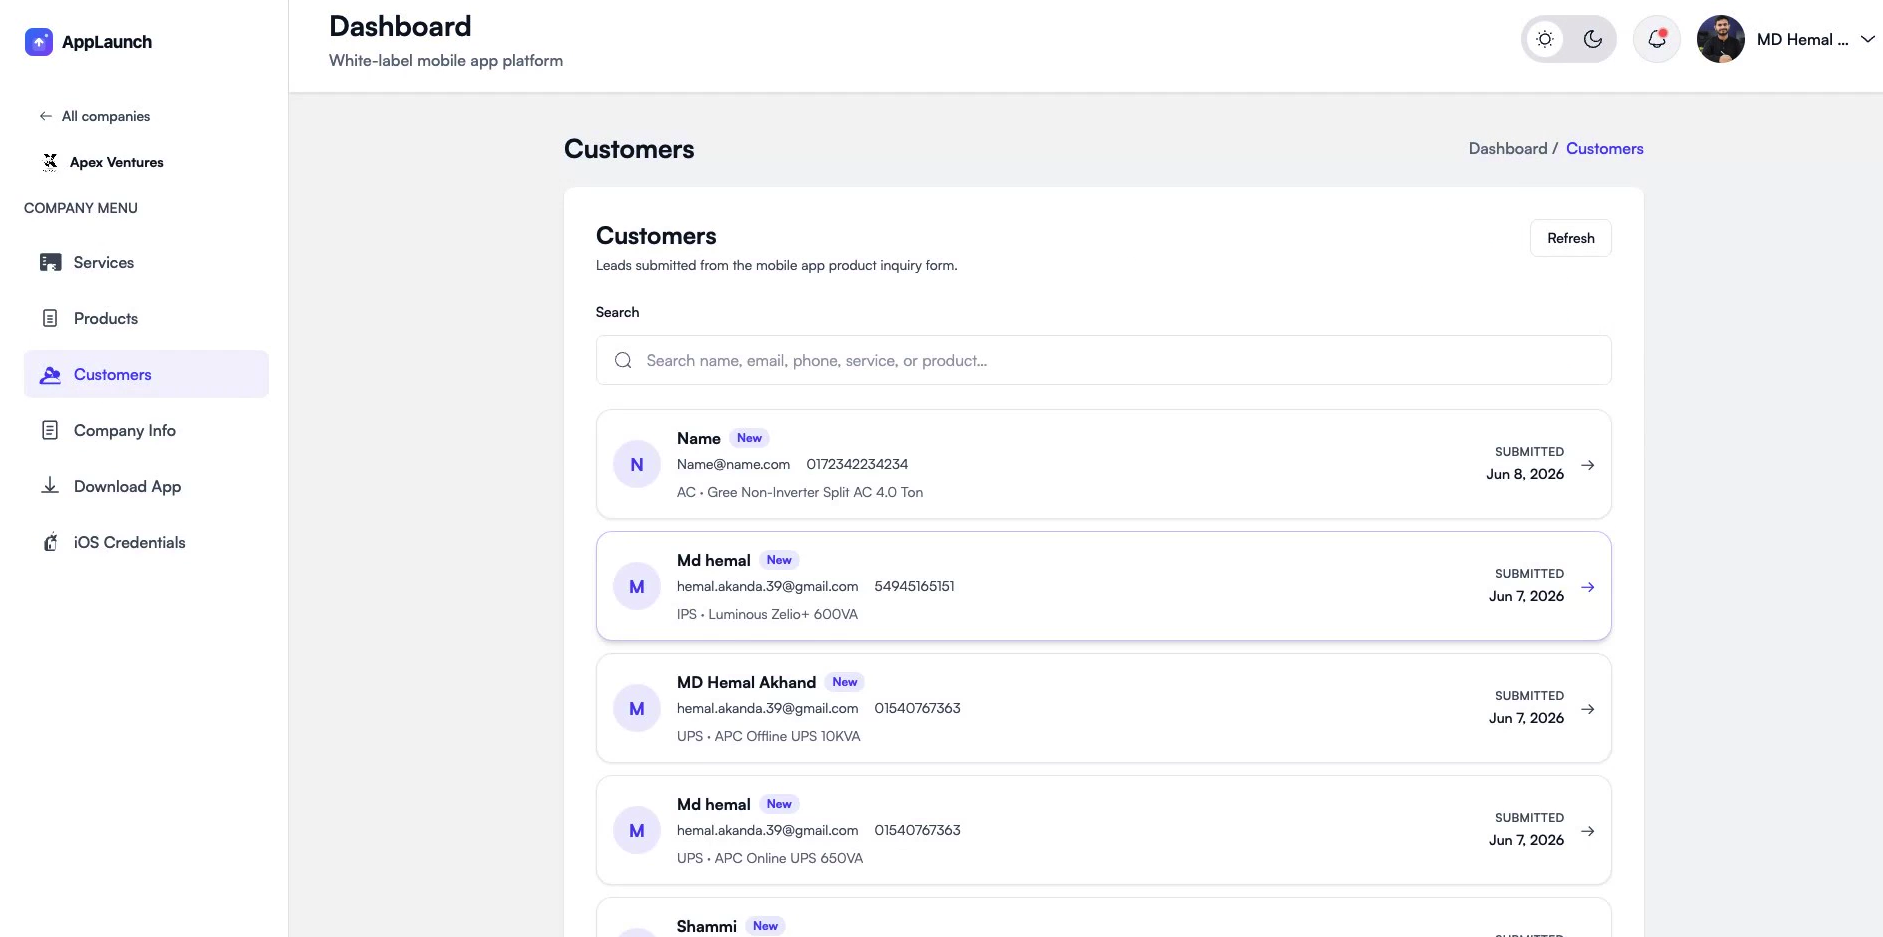Viewport: 1883px width, 937px height.
Task: Focus the customer search field
Action: [1103, 360]
